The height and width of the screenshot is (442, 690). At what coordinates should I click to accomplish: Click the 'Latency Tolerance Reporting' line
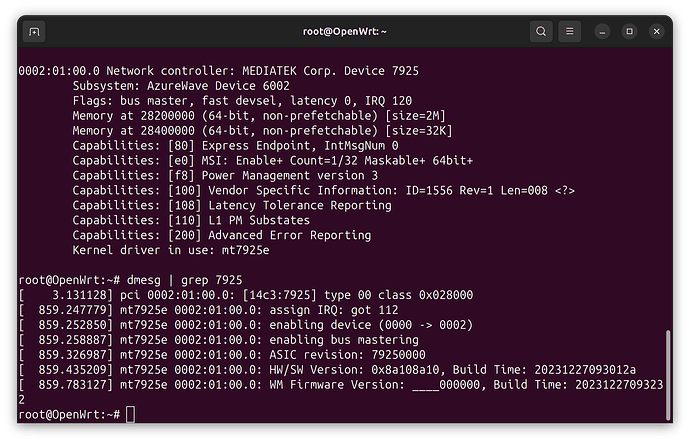point(232,206)
